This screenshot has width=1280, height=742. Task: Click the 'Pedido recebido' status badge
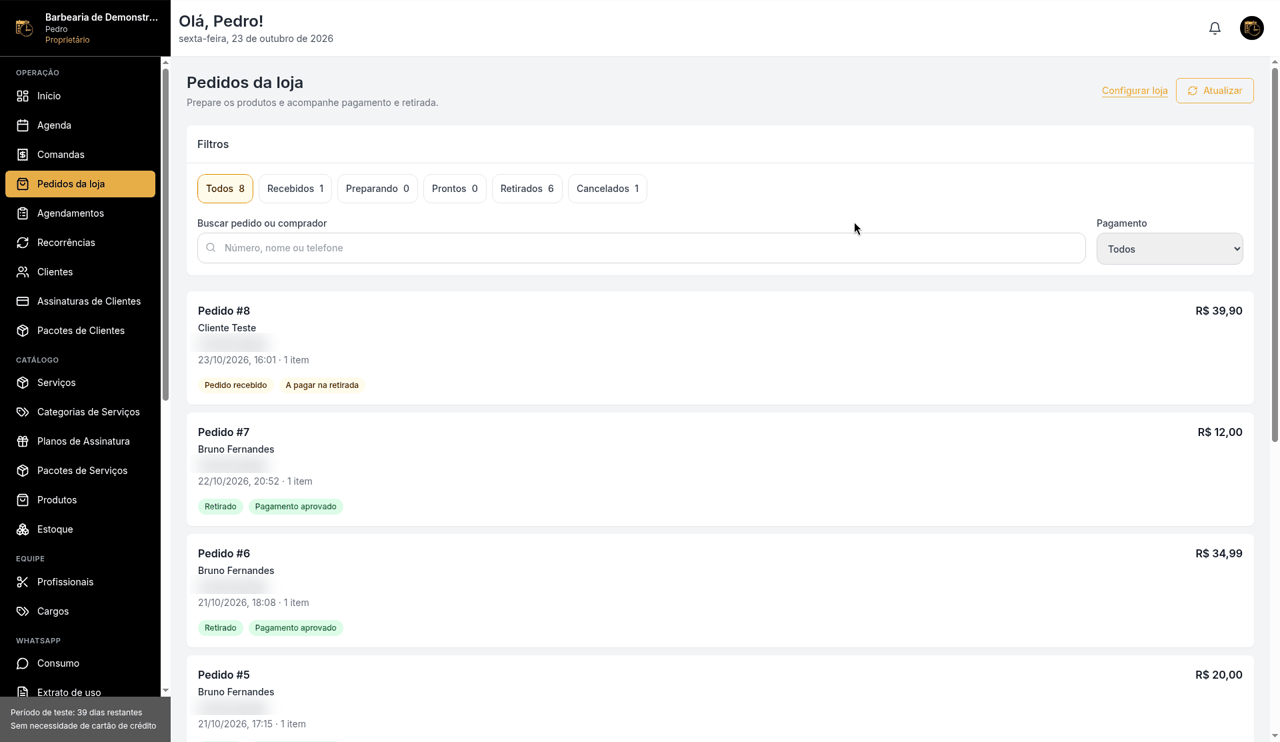click(x=236, y=385)
